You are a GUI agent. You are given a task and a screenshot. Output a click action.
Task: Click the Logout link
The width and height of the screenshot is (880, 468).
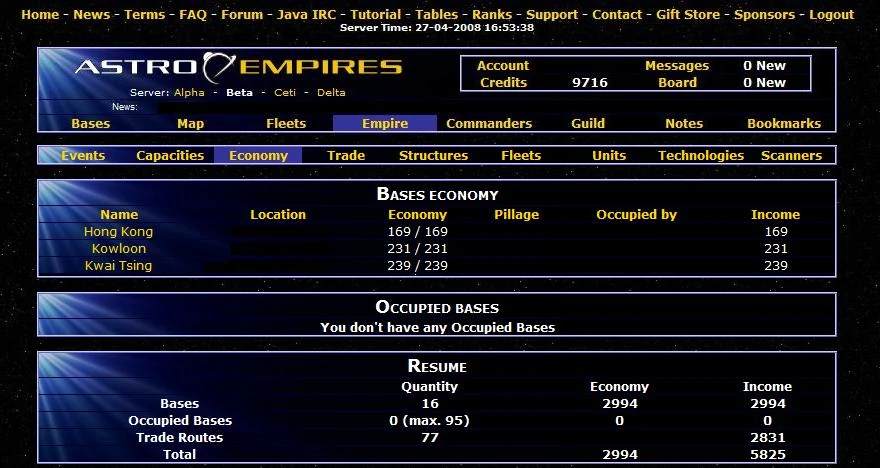tap(832, 15)
